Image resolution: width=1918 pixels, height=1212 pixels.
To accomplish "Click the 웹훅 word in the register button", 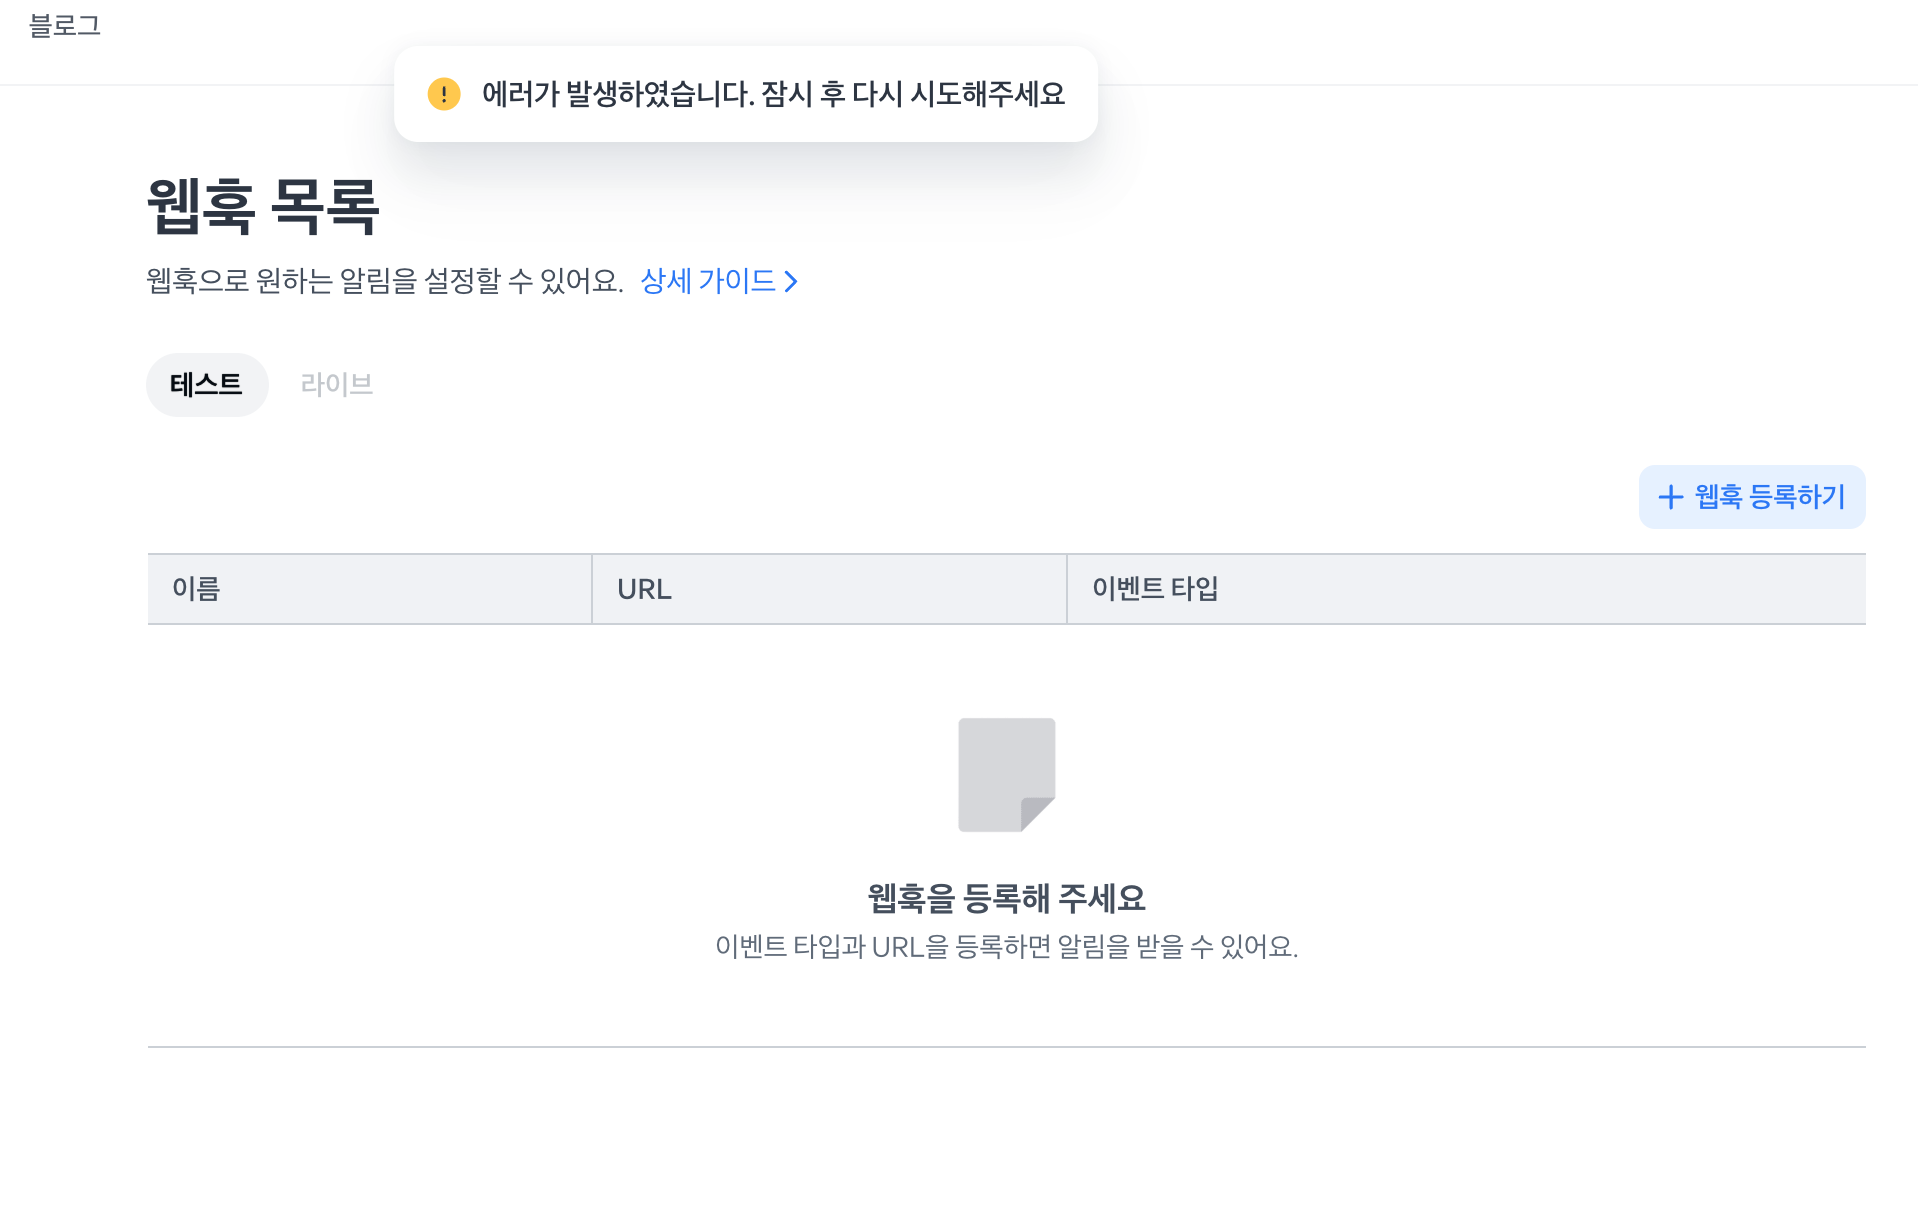I will pyautogui.click(x=1718, y=497).
